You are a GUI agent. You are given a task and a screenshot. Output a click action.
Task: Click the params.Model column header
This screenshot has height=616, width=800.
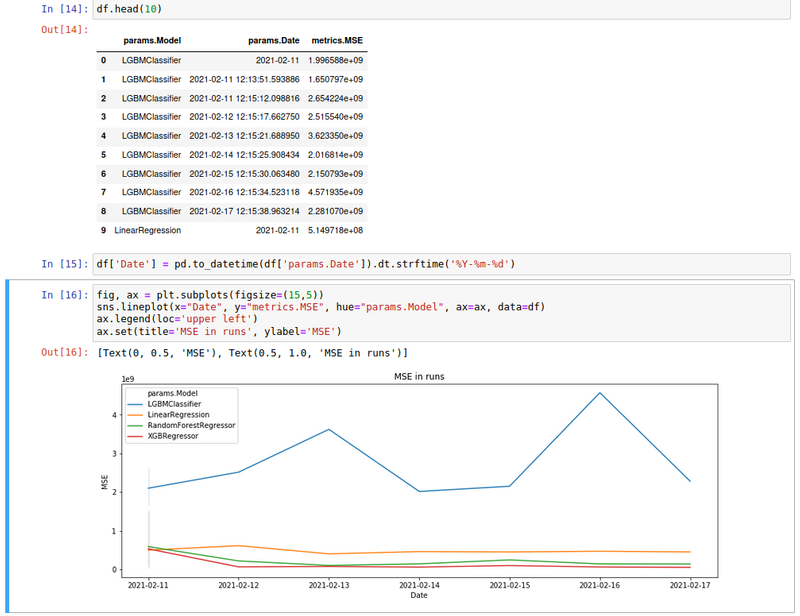[151, 41]
